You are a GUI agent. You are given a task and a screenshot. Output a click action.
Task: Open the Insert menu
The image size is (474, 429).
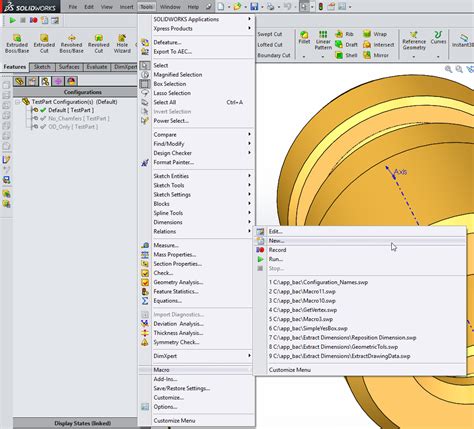(x=126, y=7)
